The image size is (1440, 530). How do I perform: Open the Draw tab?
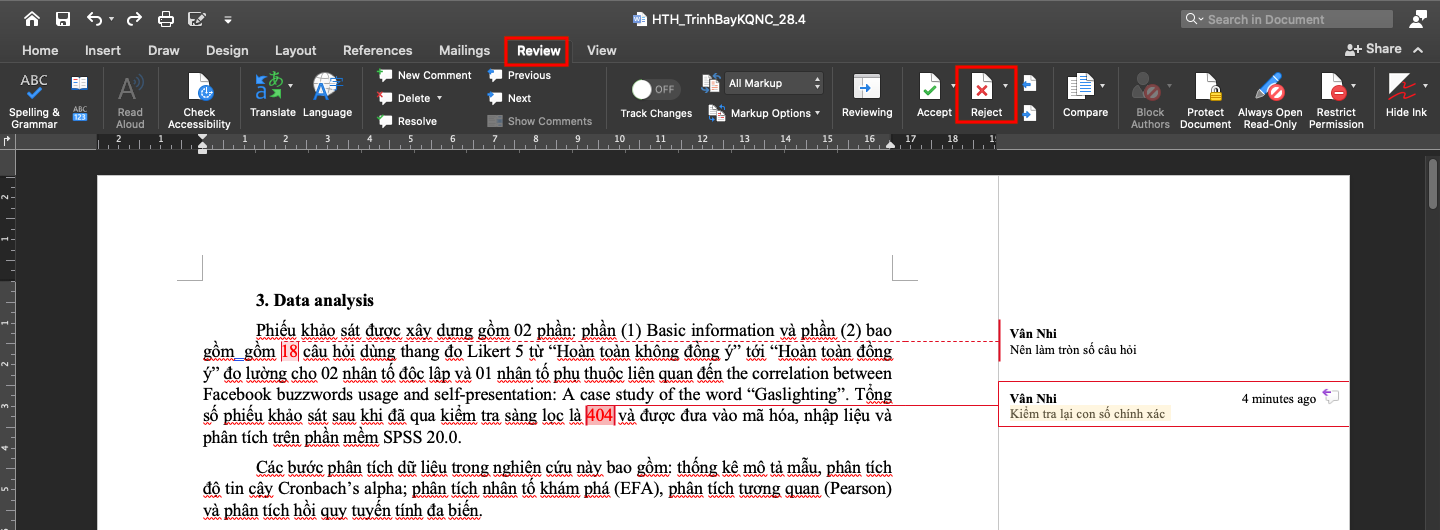(x=164, y=50)
